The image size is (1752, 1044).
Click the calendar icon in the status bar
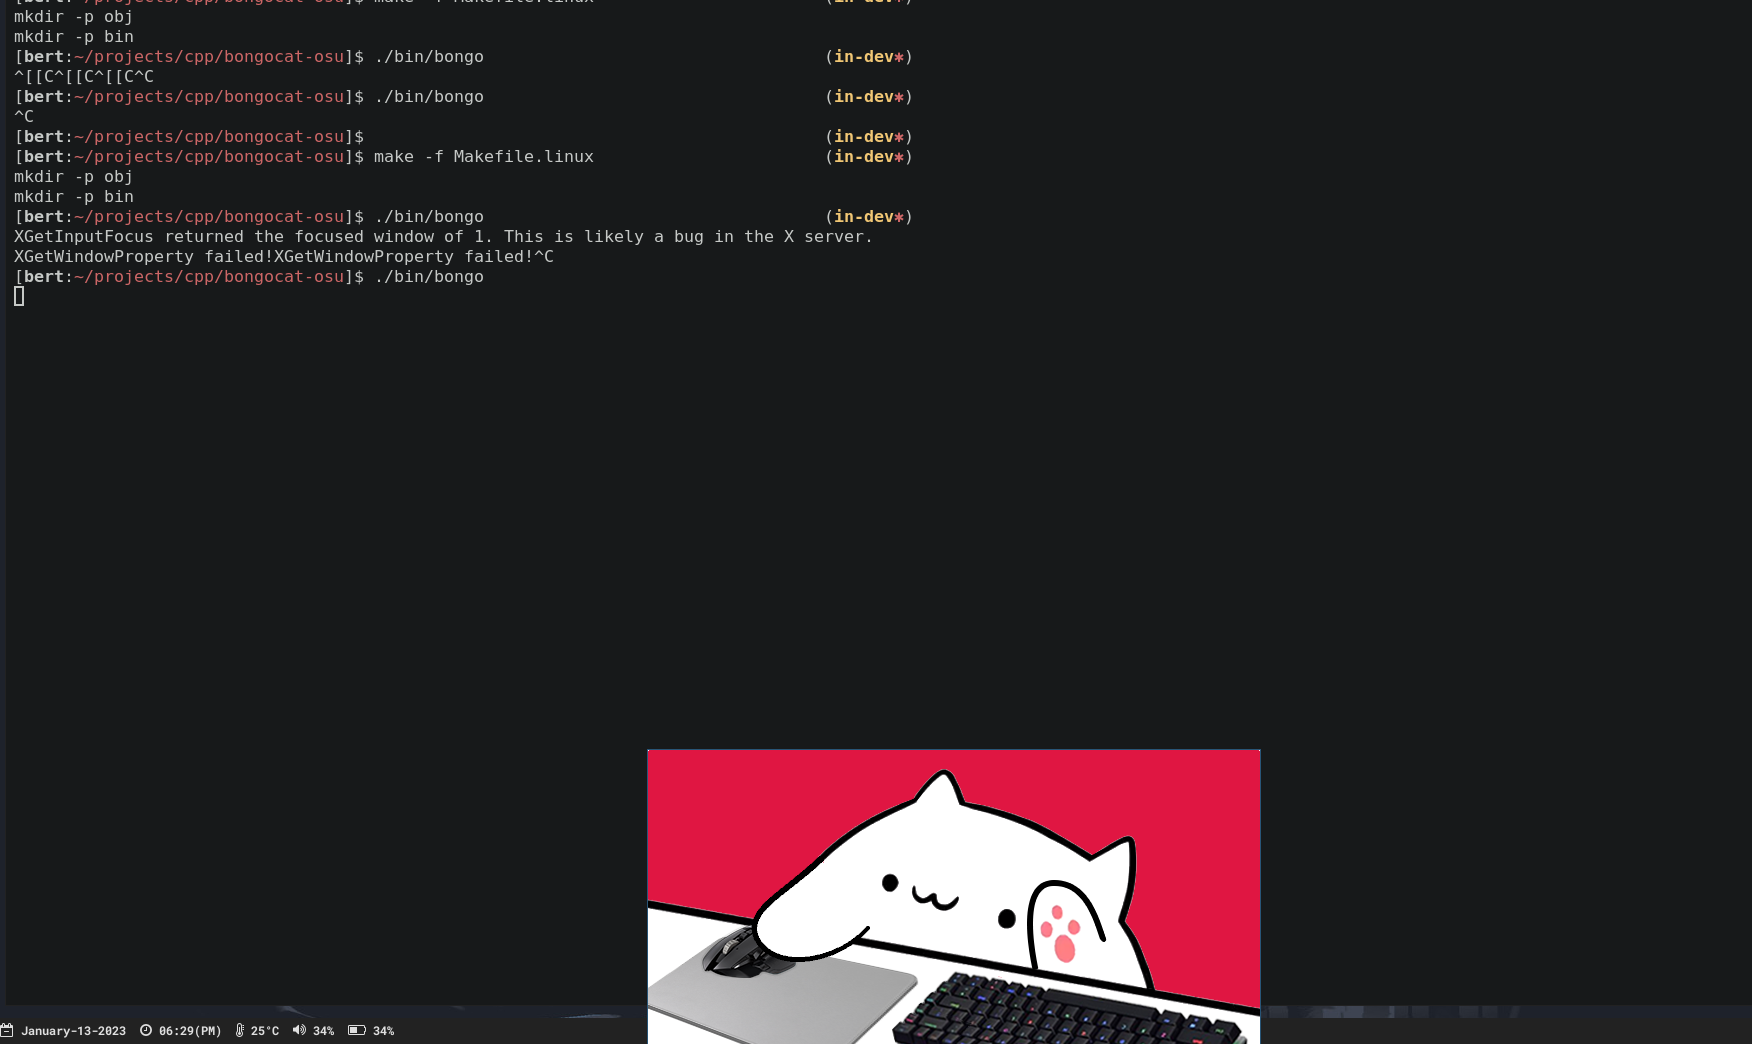click(8, 1030)
